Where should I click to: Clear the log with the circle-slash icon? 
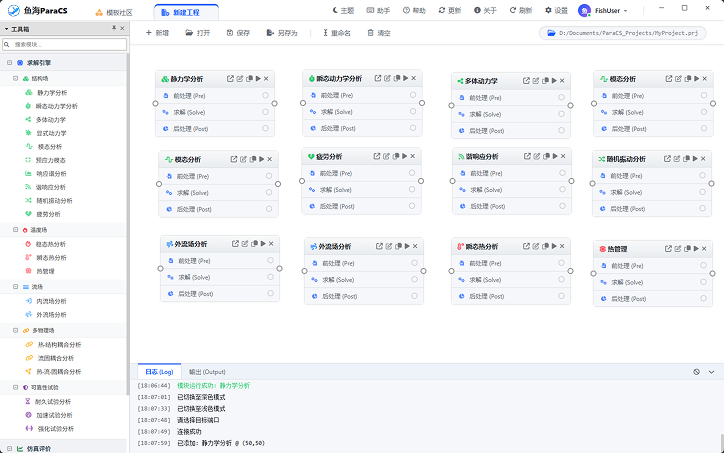coord(697,371)
